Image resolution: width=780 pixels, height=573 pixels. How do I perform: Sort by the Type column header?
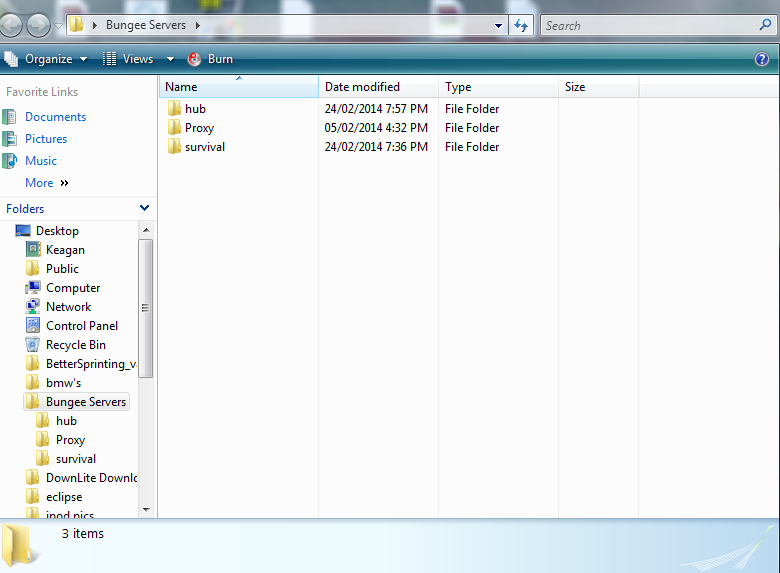[498, 87]
